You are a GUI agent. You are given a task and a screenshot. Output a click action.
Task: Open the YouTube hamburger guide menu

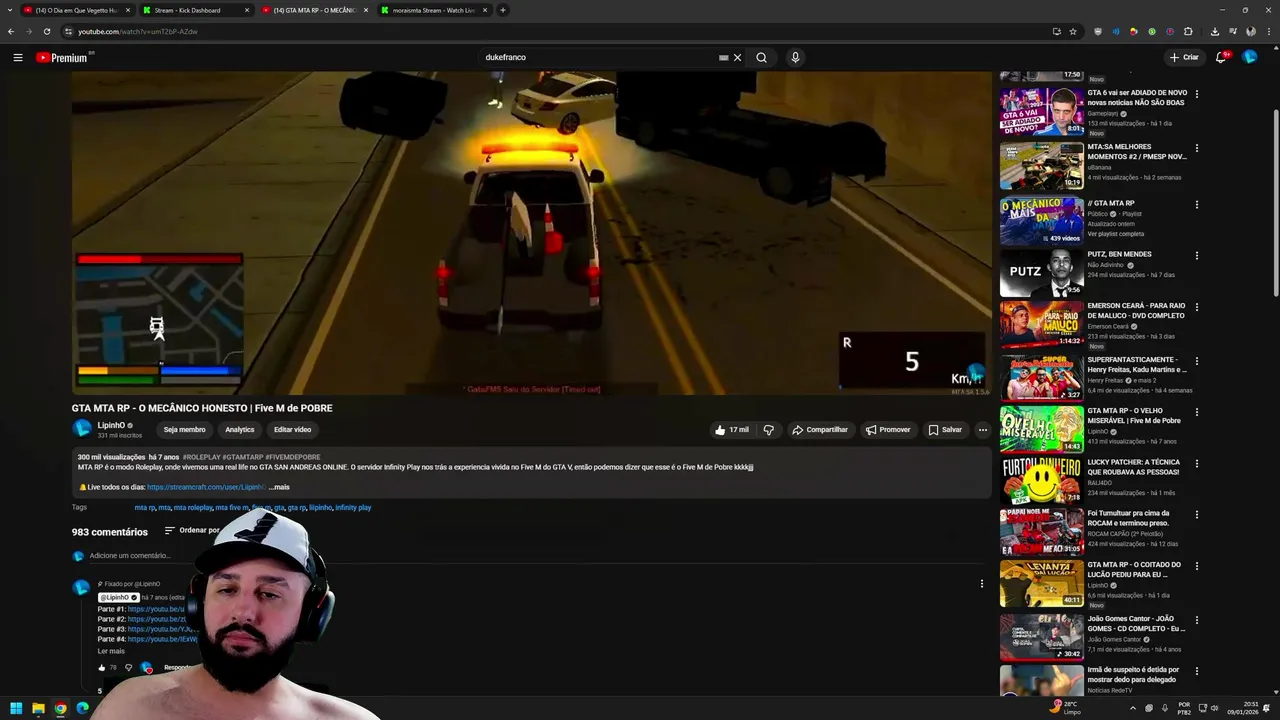tap(17, 57)
